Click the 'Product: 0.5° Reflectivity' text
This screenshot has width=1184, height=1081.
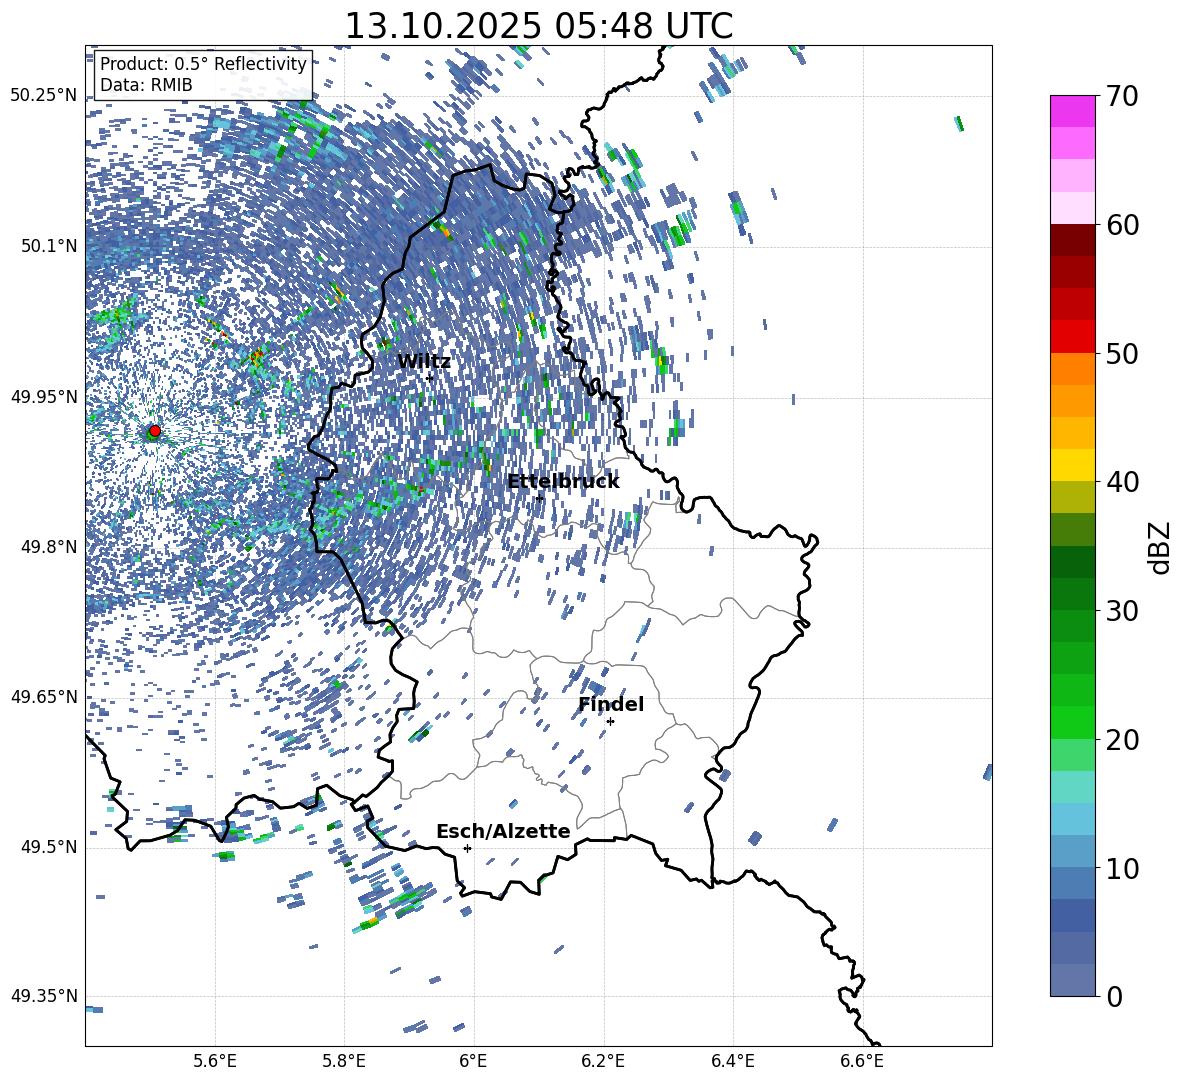pos(203,63)
